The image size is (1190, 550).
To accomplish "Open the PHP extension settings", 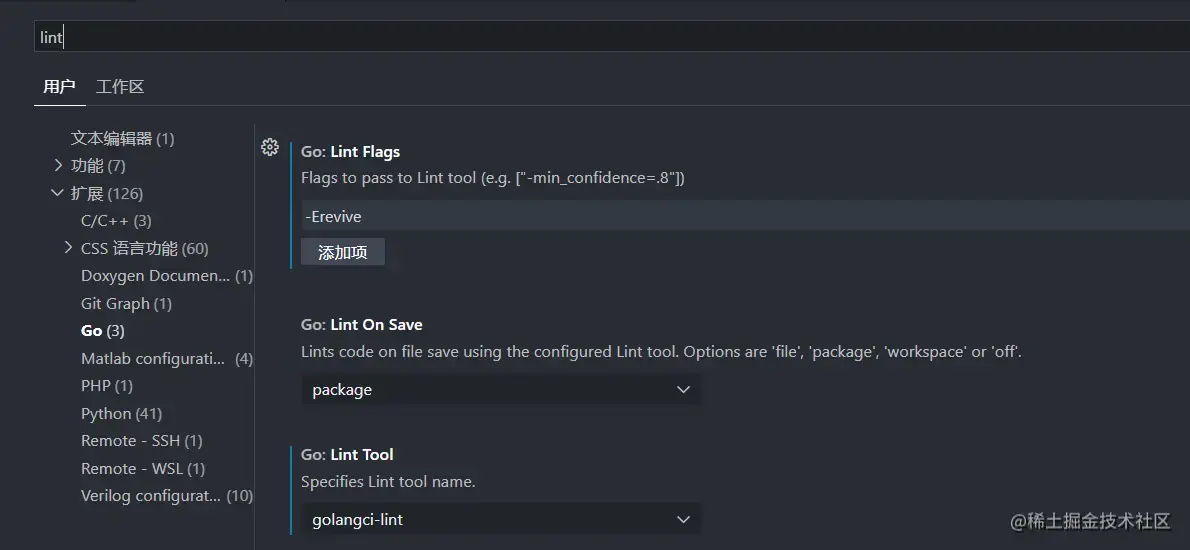I will pos(106,385).
